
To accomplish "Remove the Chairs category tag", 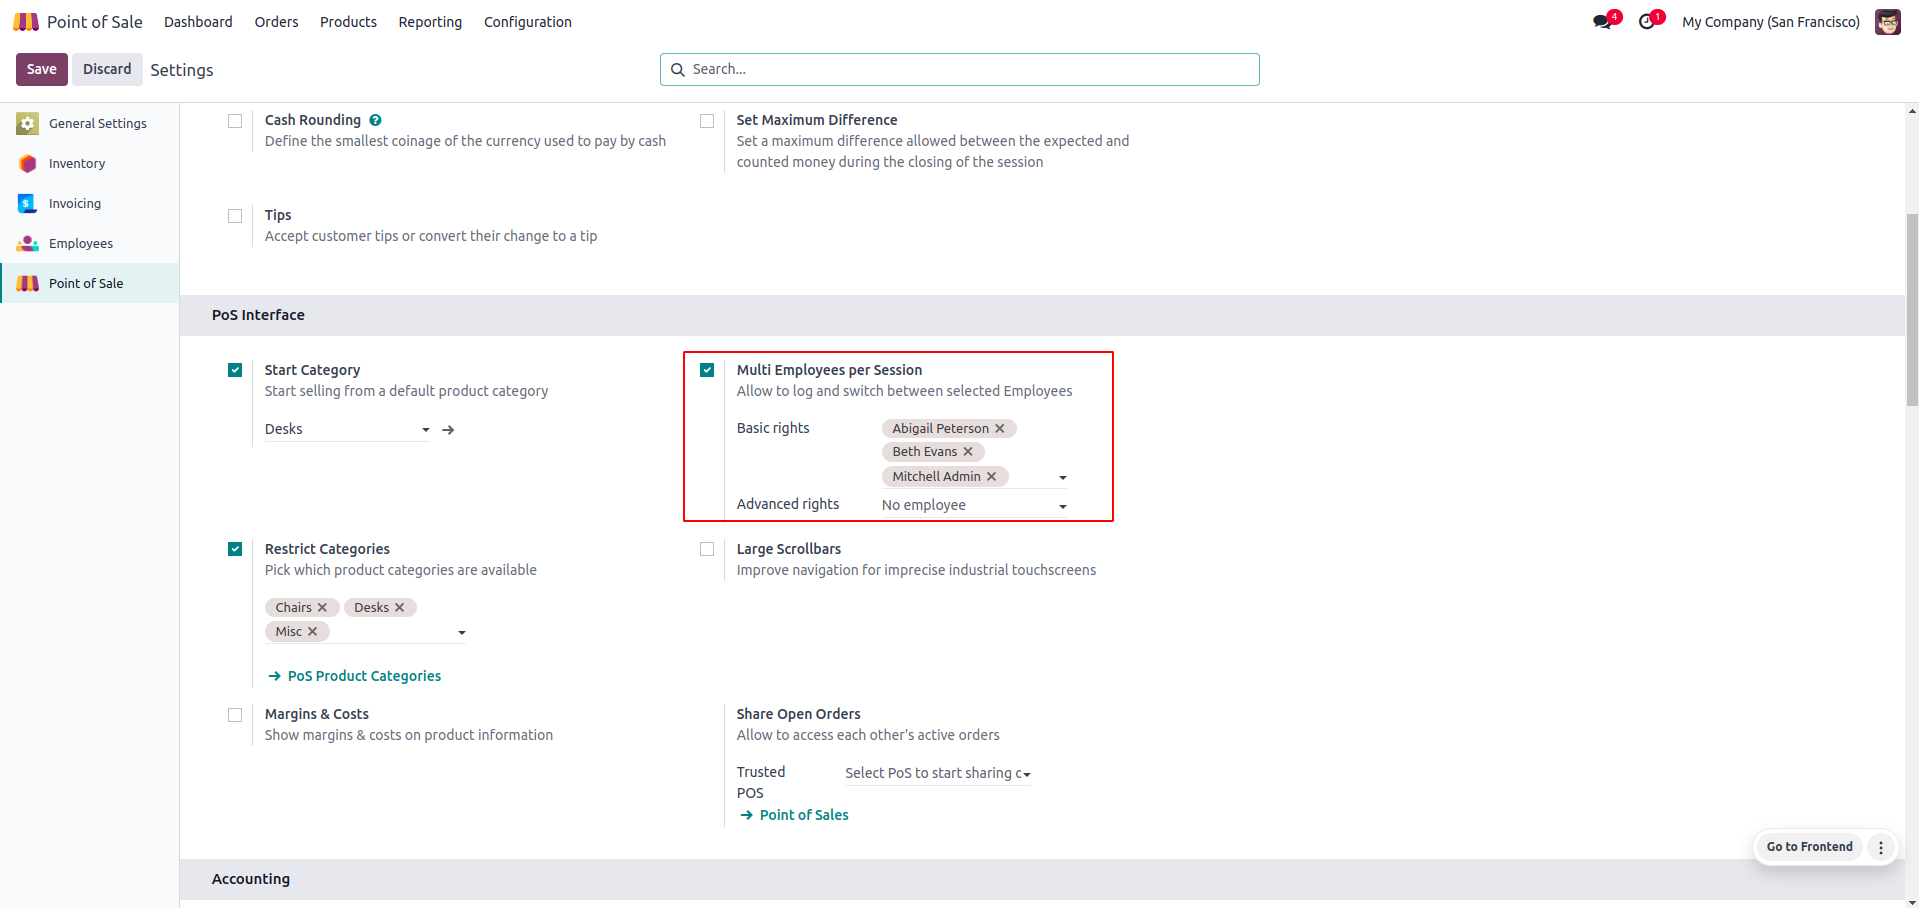I will pyautogui.click(x=322, y=608).
